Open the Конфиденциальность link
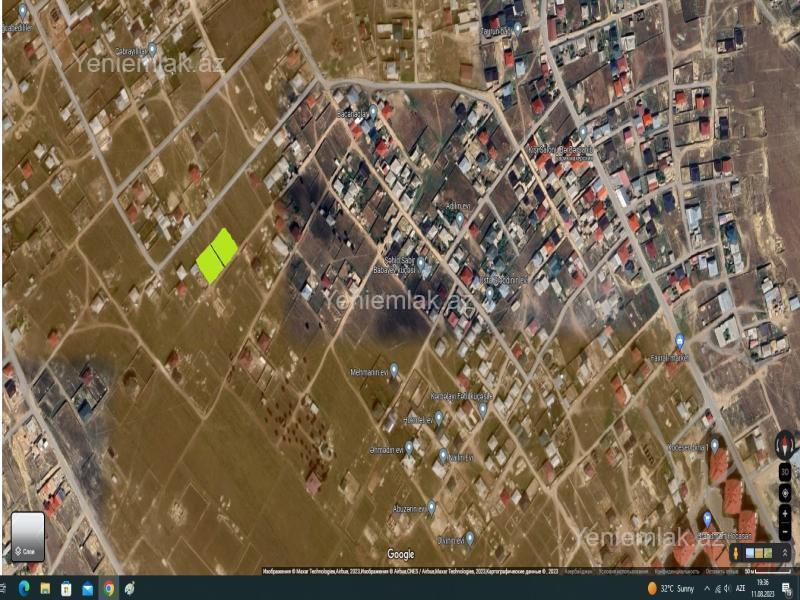 coord(677,571)
